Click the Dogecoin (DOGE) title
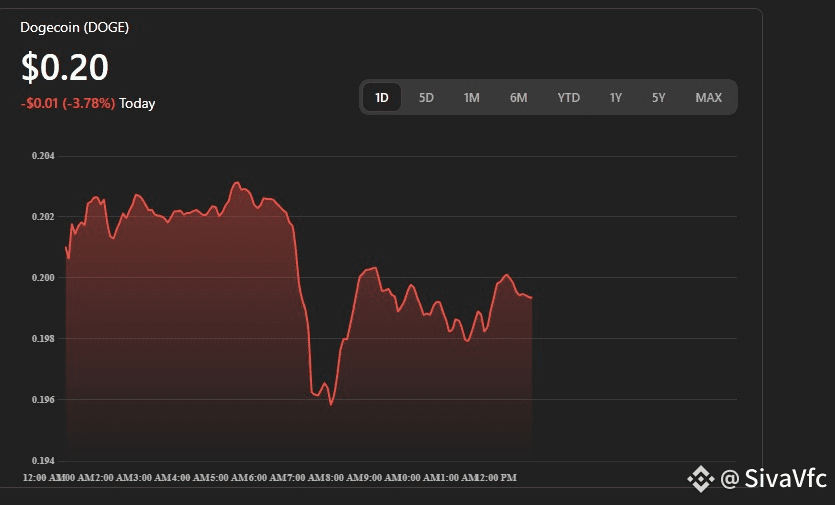835x505 pixels. pos(75,27)
